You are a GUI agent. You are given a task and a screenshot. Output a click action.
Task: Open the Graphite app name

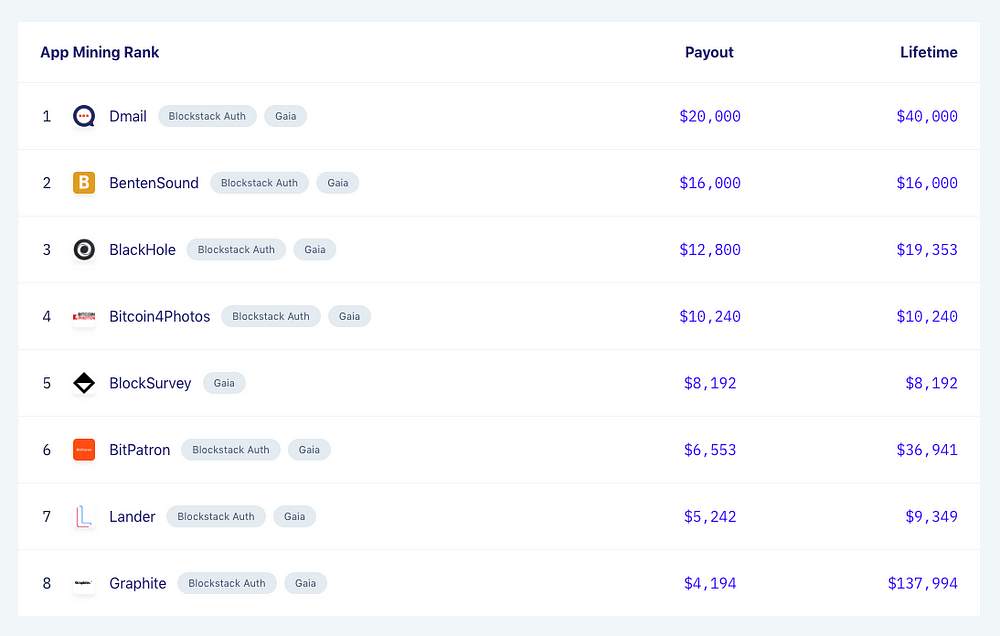138,583
